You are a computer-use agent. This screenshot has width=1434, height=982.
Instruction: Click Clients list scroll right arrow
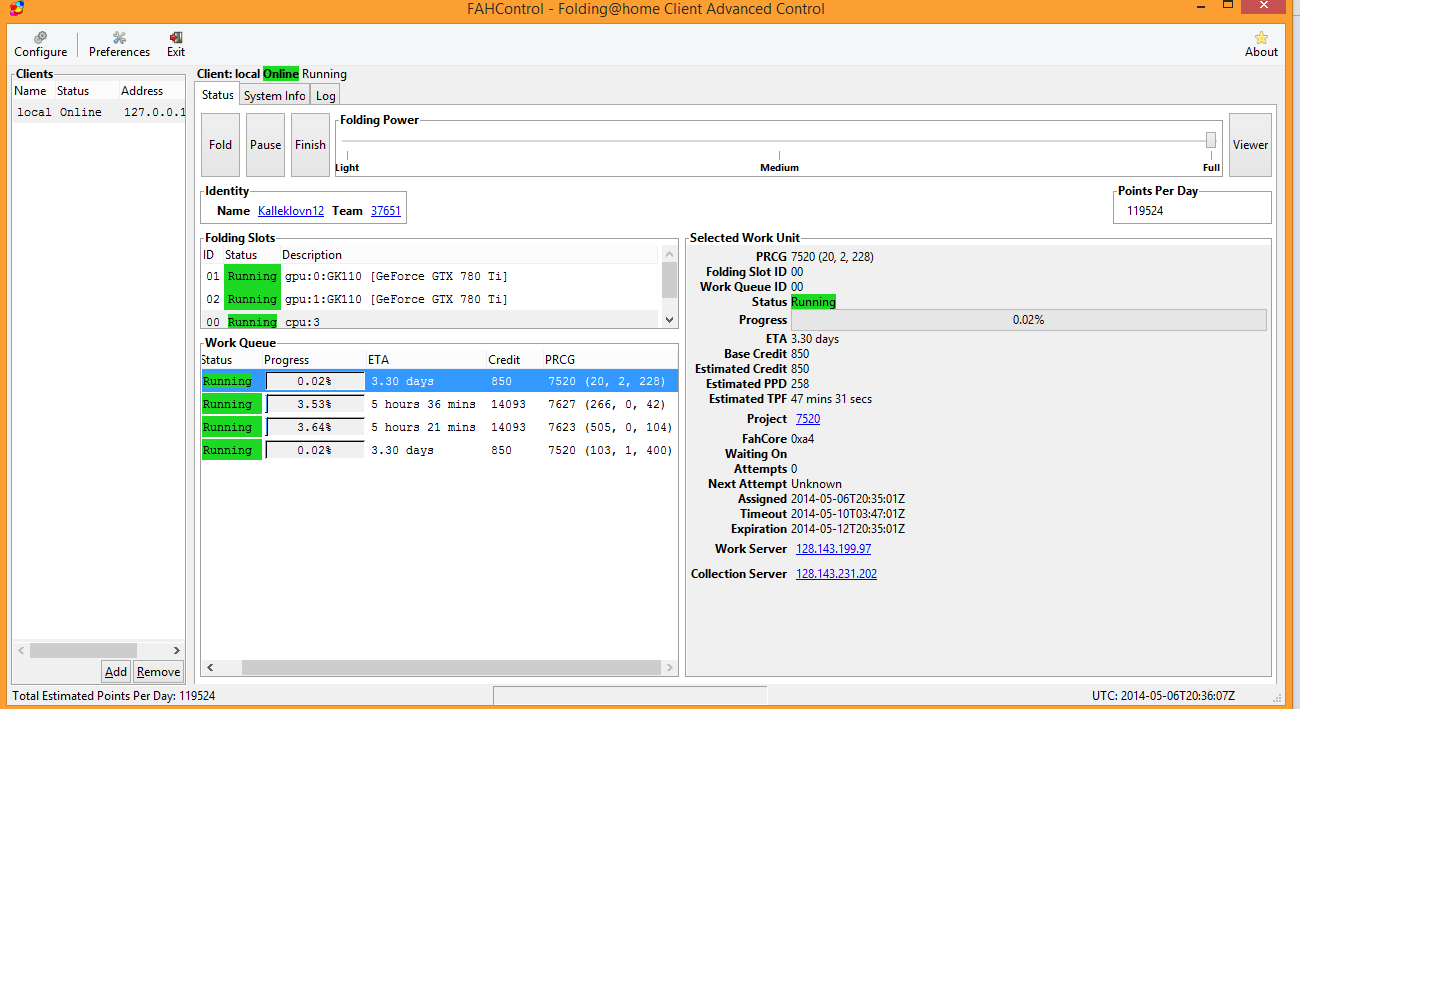[177, 650]
